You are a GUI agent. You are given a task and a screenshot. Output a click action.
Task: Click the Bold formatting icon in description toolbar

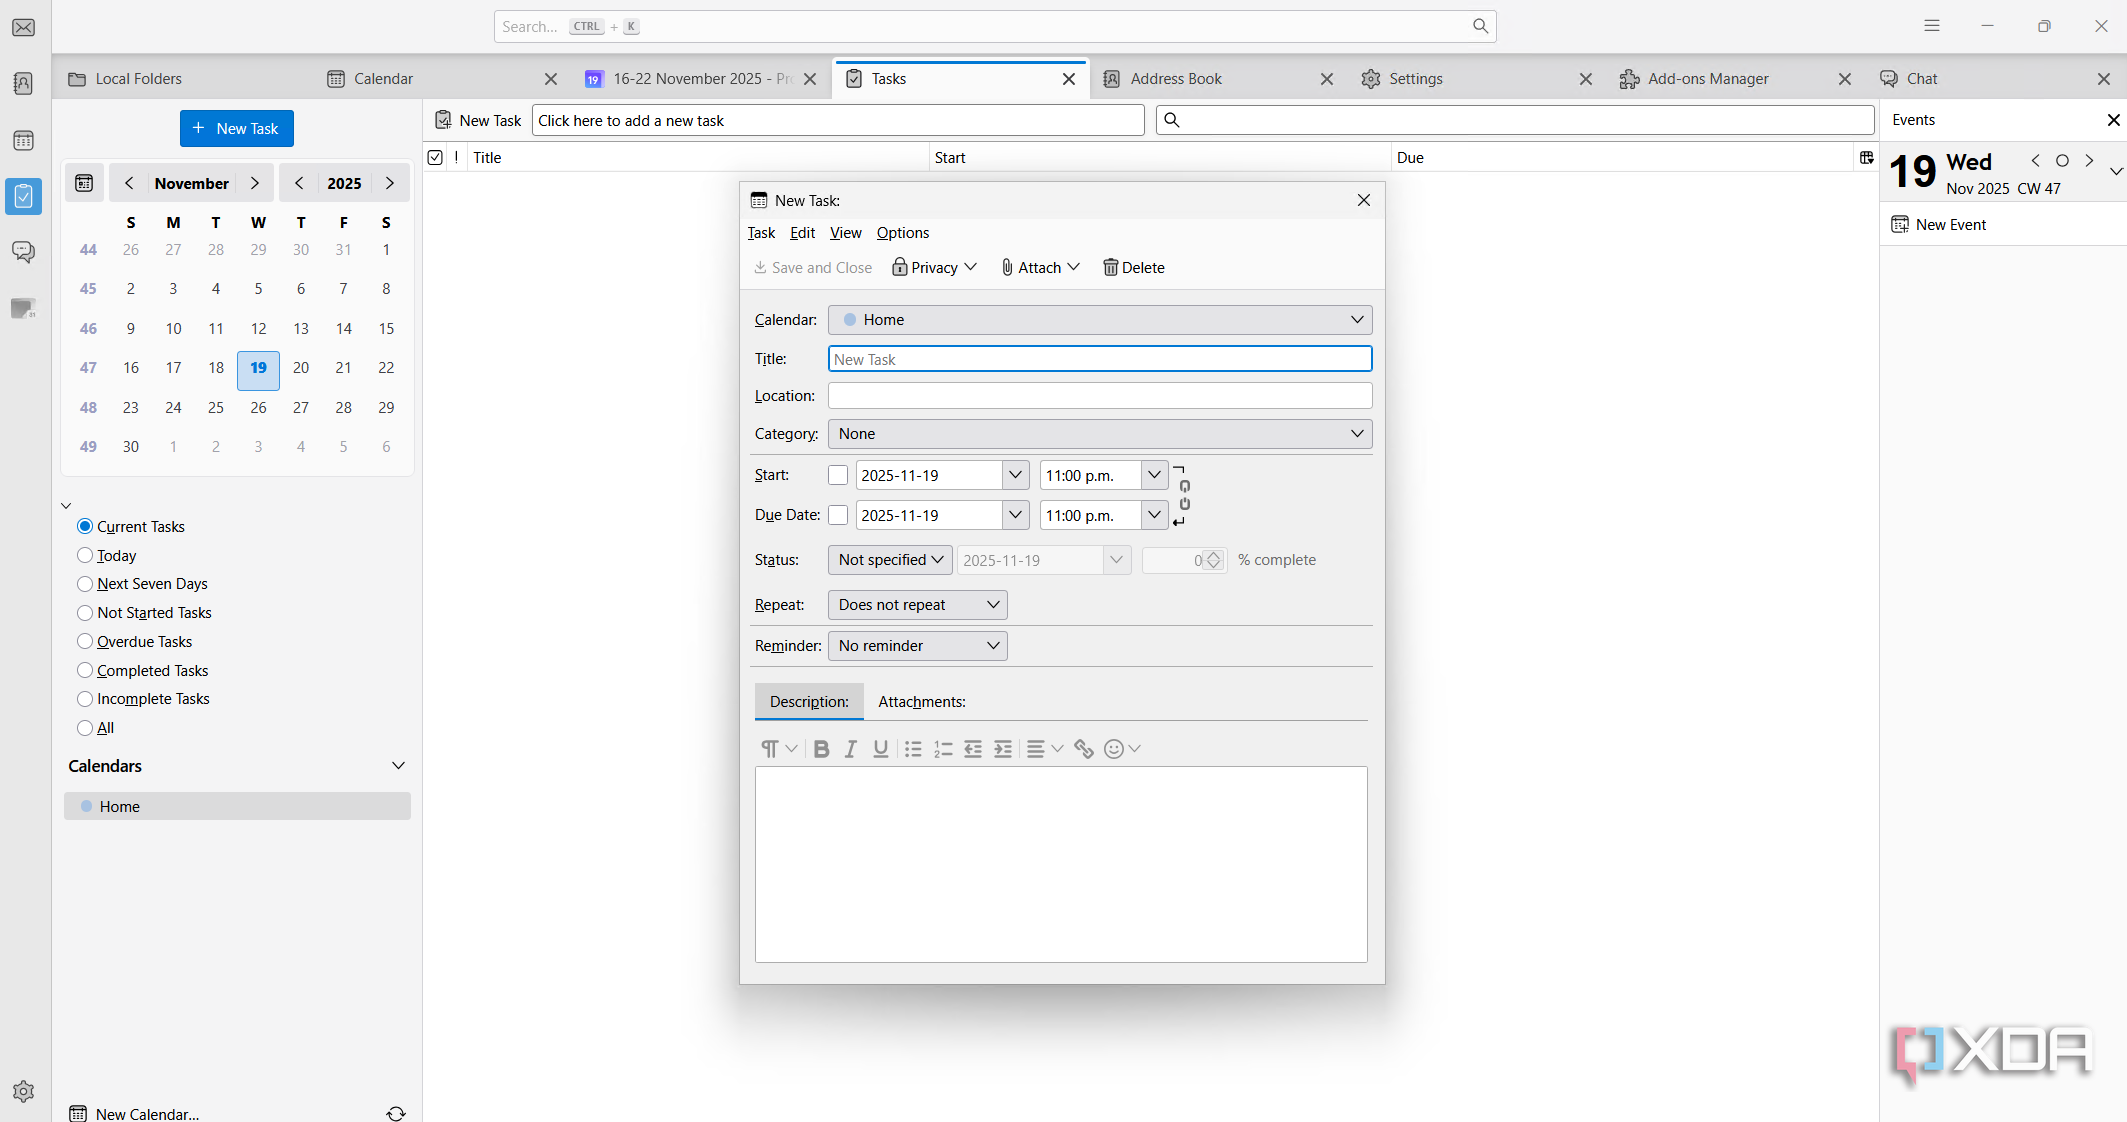click(x=821, y=749)
